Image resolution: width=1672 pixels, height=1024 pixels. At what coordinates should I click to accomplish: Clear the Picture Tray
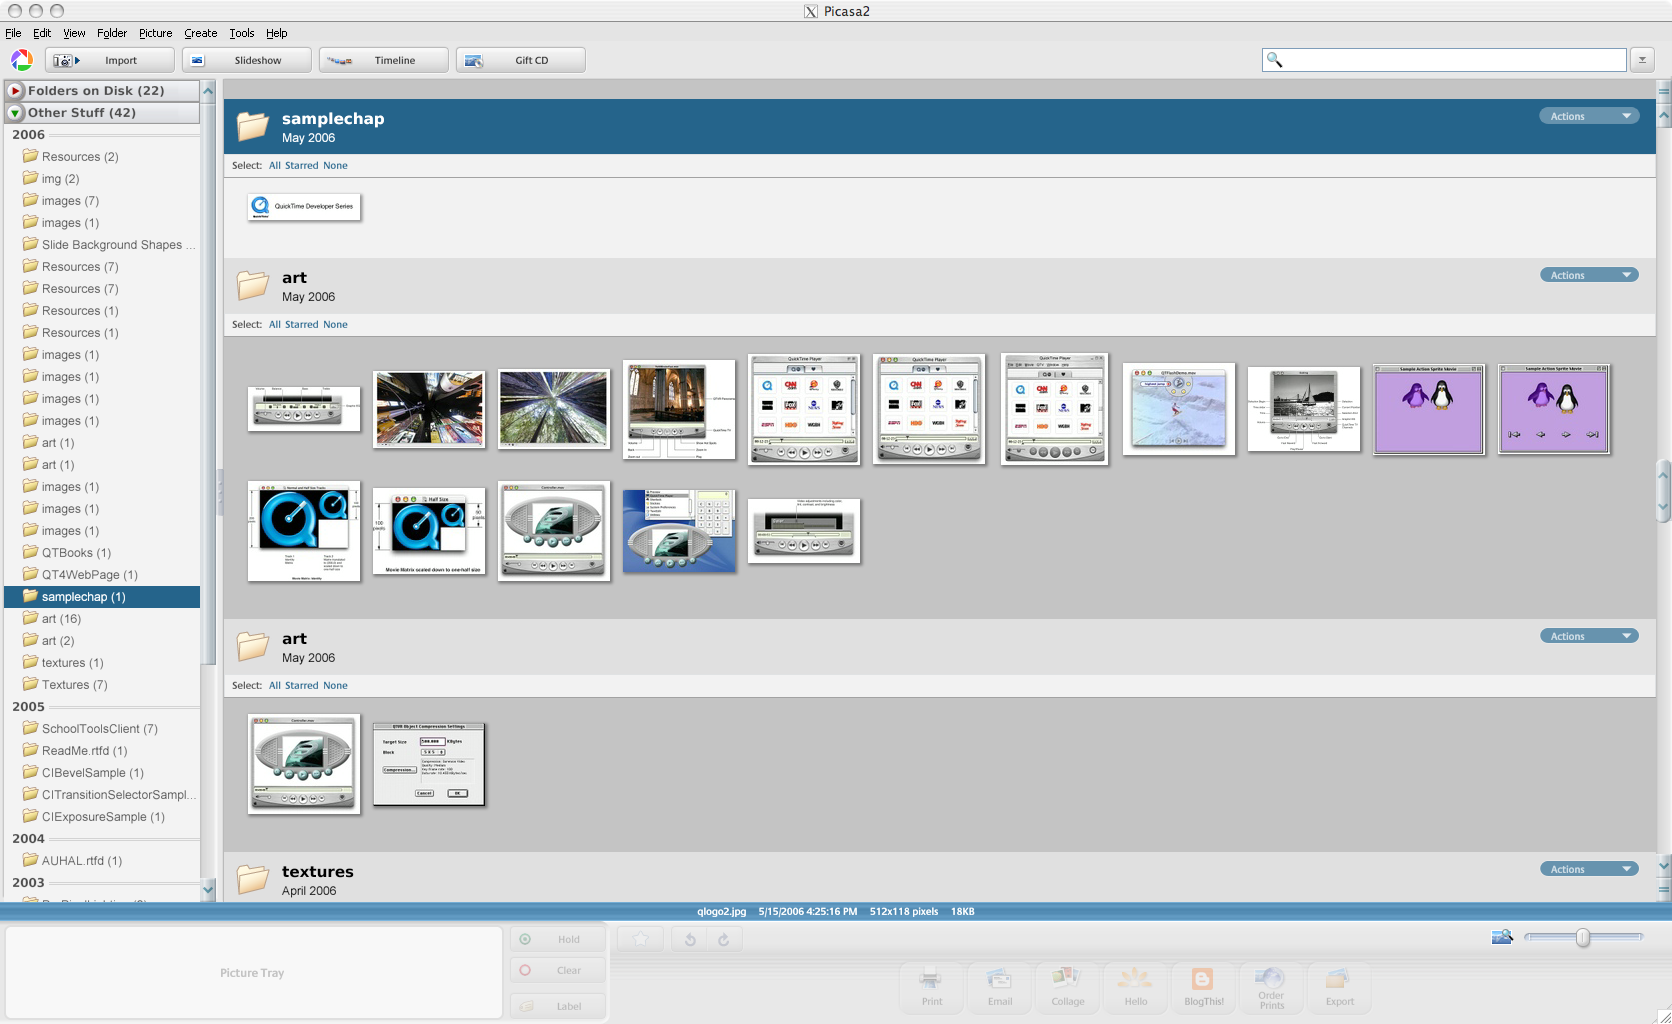(557, 969)
